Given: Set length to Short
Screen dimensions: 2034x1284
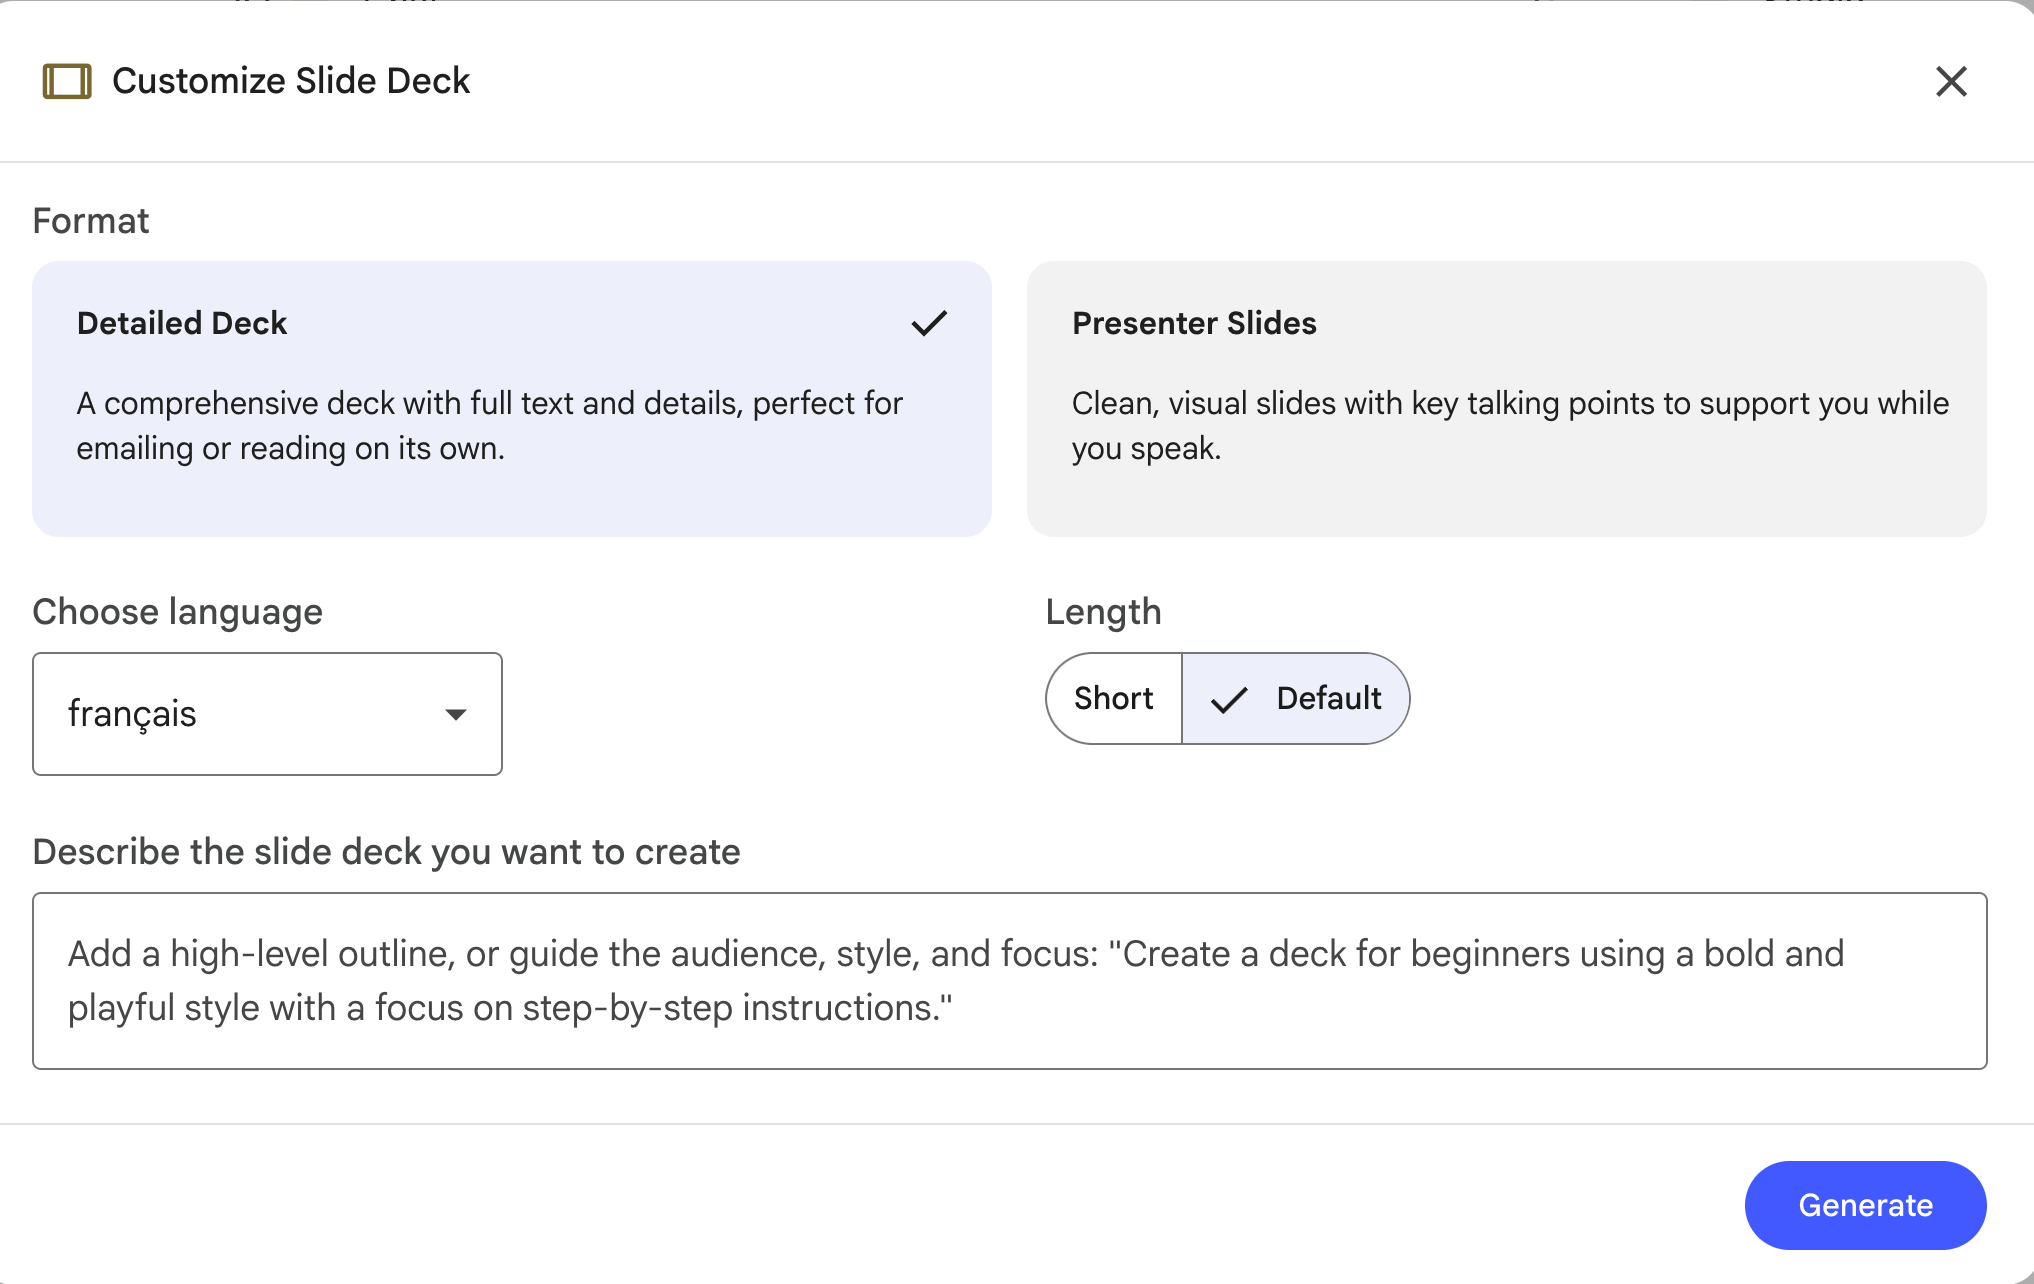Looking at the screenshot, I should pos(1114,698).
